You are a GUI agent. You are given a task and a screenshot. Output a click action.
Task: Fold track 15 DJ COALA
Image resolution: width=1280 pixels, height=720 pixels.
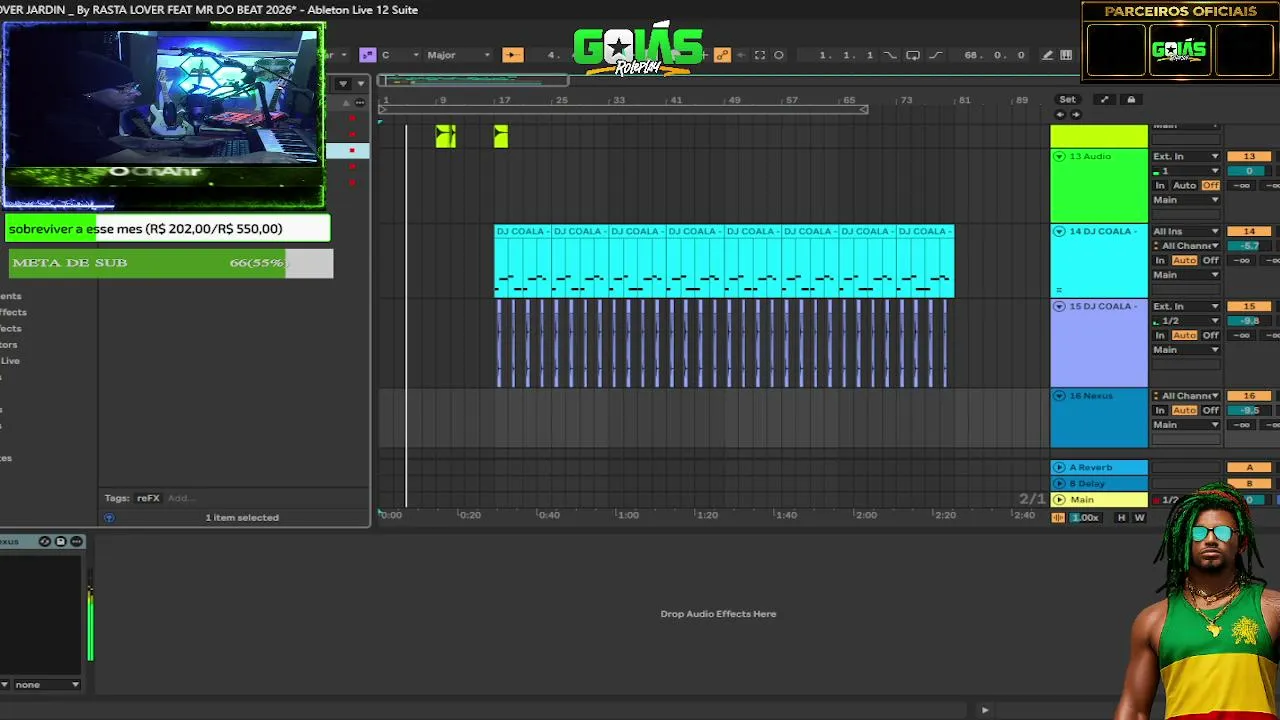(1059, 307)
